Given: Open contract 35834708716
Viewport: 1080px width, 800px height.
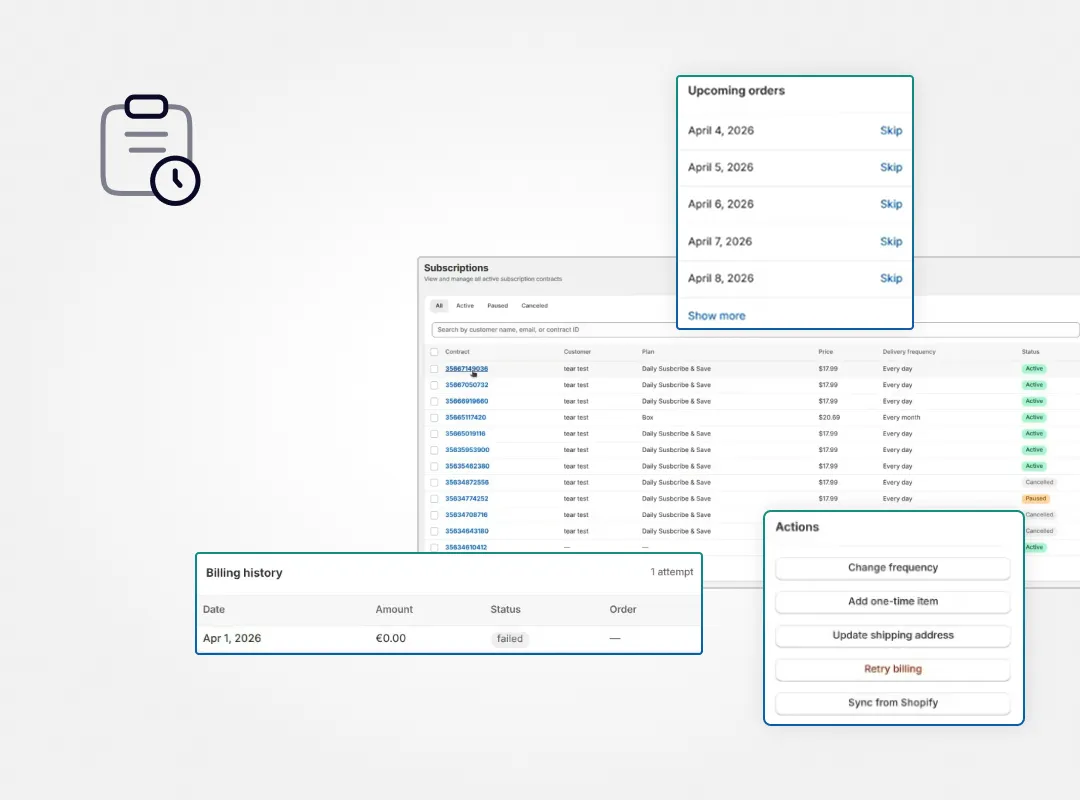Looking at the screenshot, I should point(466,515).
